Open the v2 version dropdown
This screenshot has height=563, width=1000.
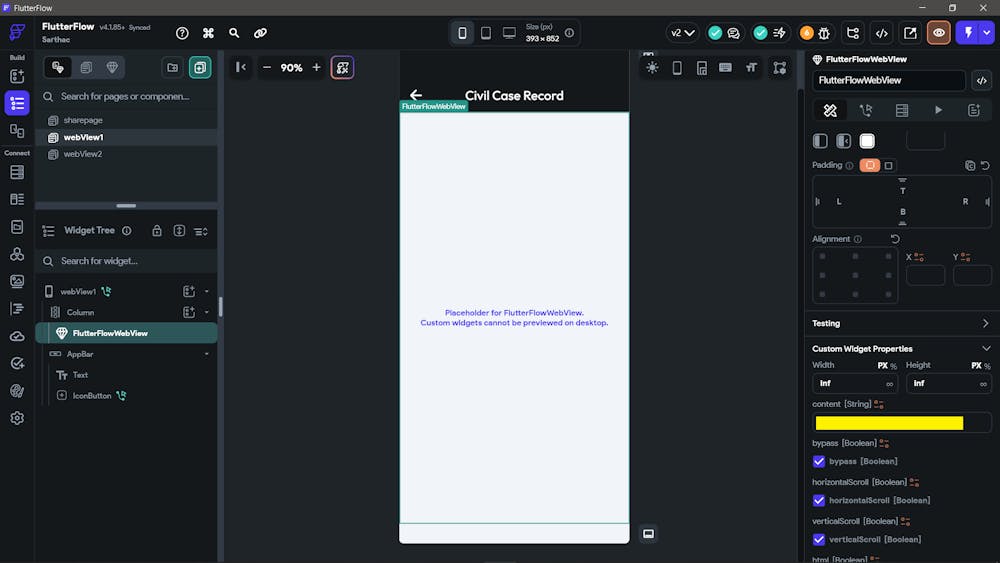(x=683, y=33)
